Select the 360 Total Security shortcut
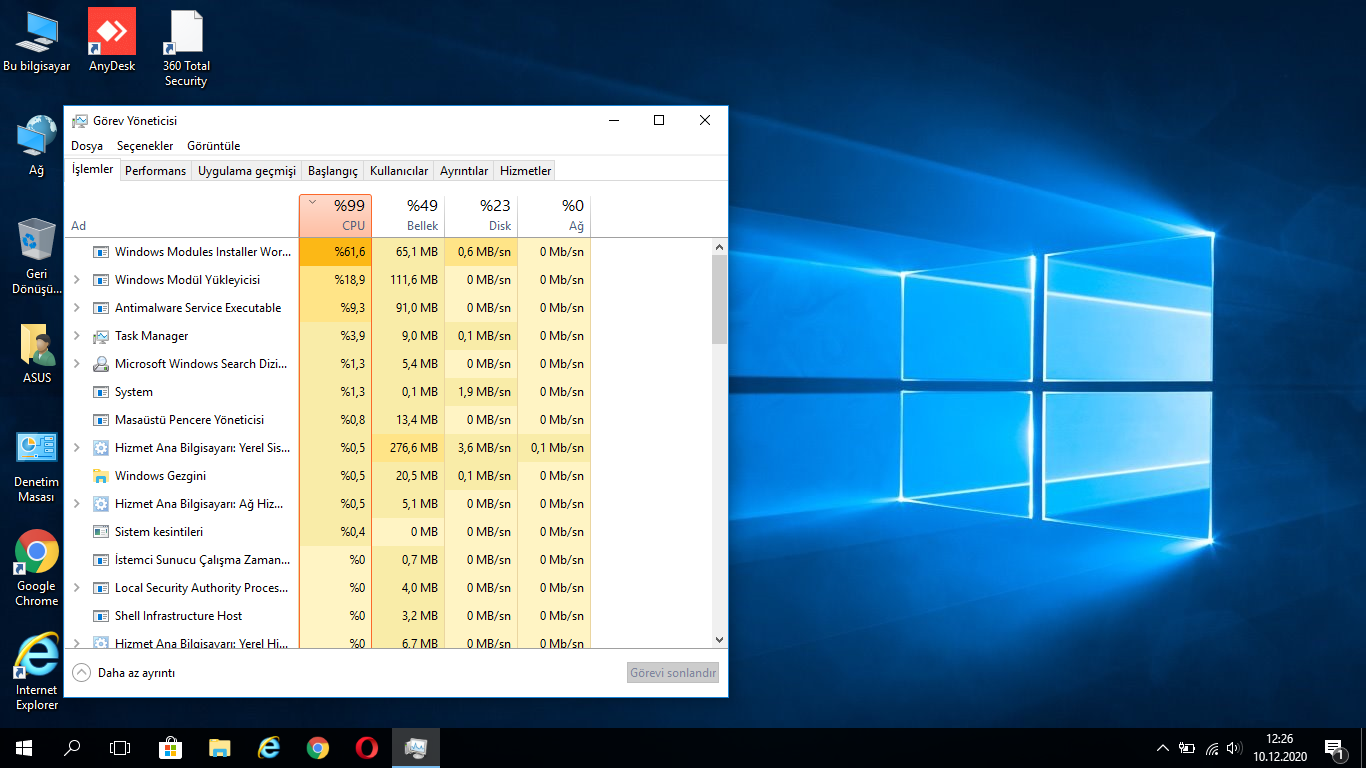 [186, 48]
